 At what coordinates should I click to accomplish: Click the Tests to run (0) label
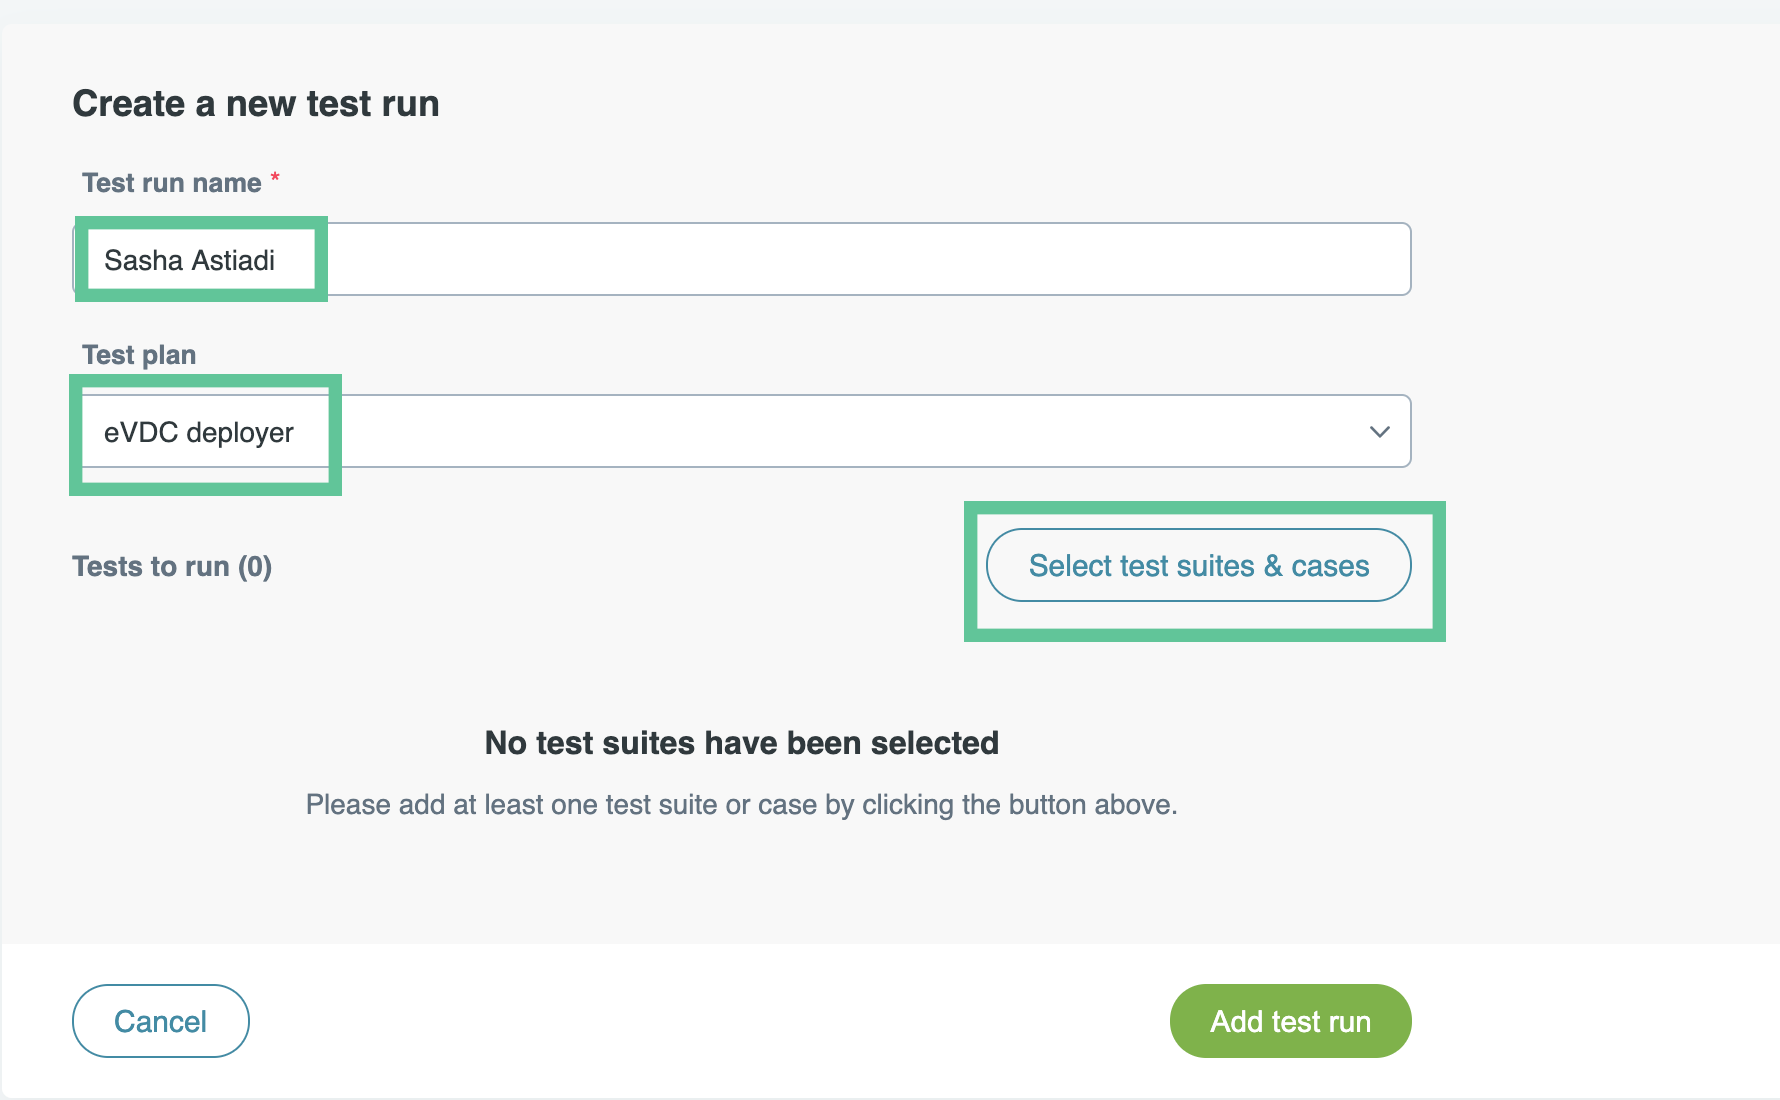click(x=172, y=567)
